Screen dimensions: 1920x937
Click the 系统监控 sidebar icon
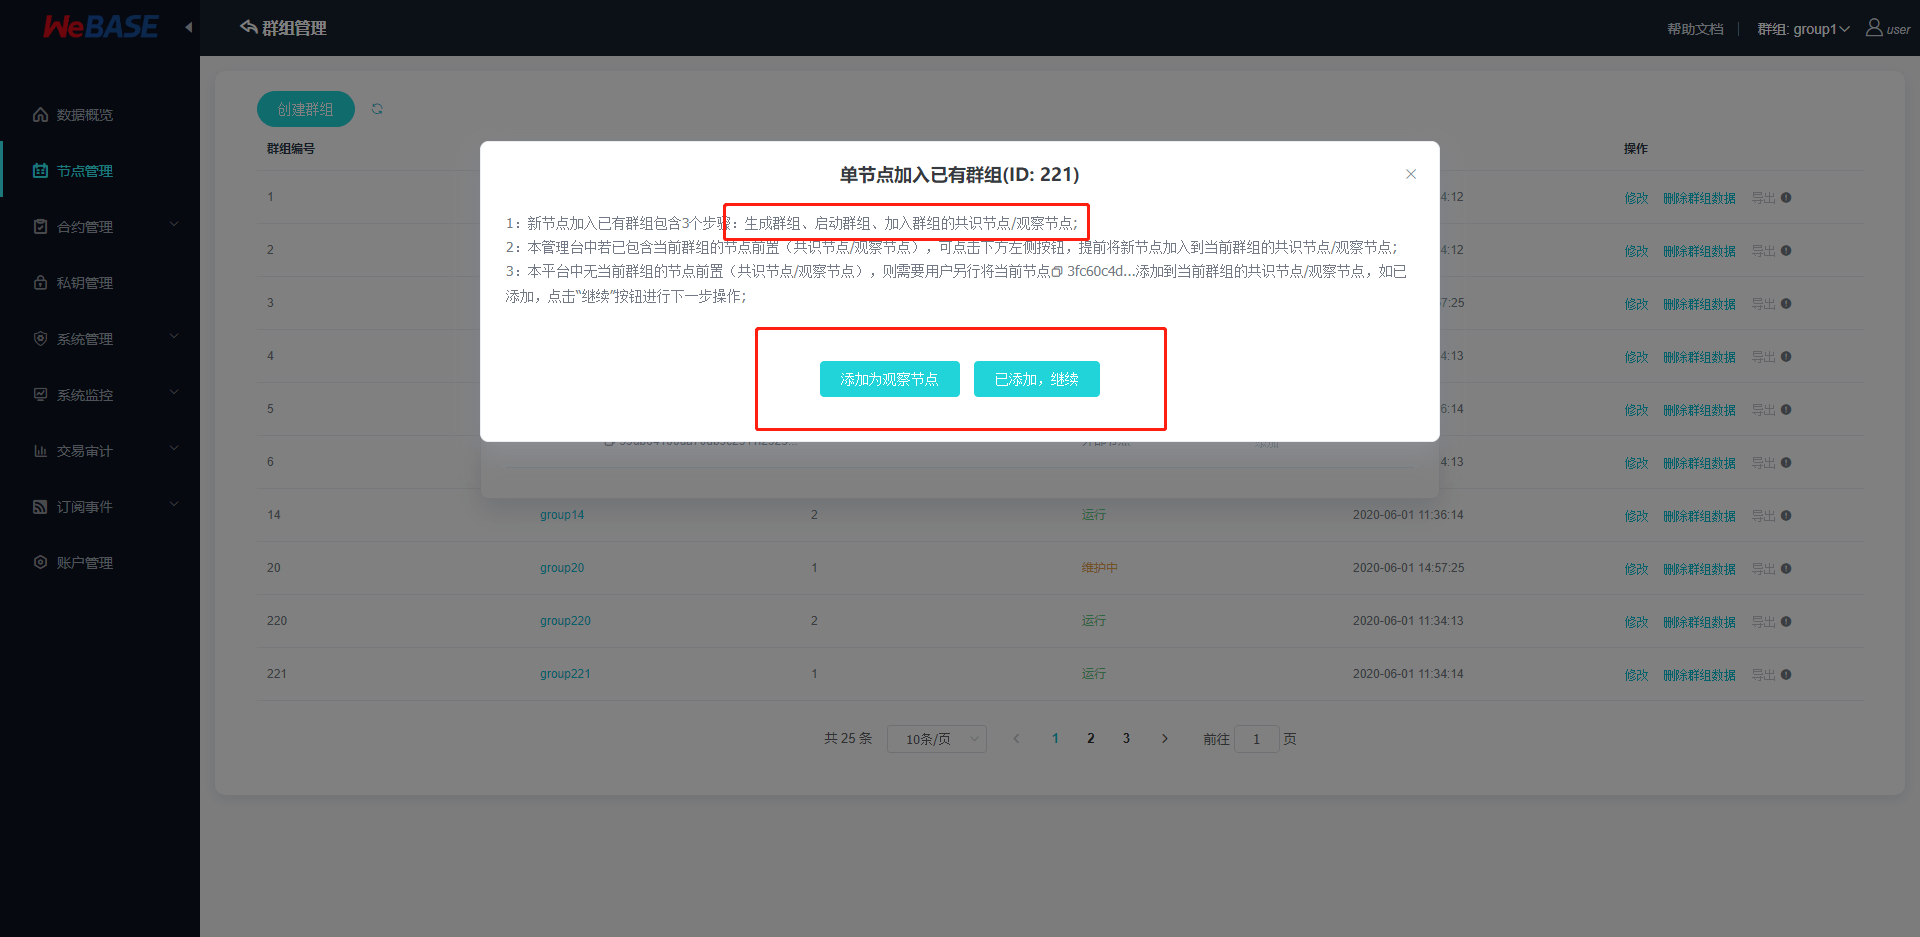40,394
